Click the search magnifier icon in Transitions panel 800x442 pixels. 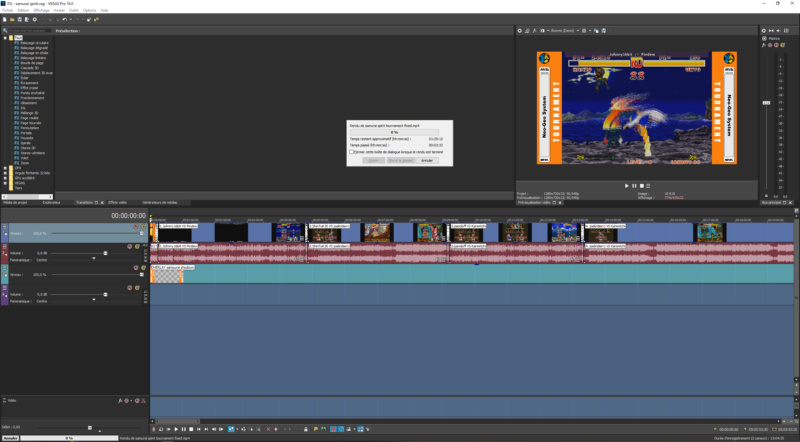coord(5,31)
